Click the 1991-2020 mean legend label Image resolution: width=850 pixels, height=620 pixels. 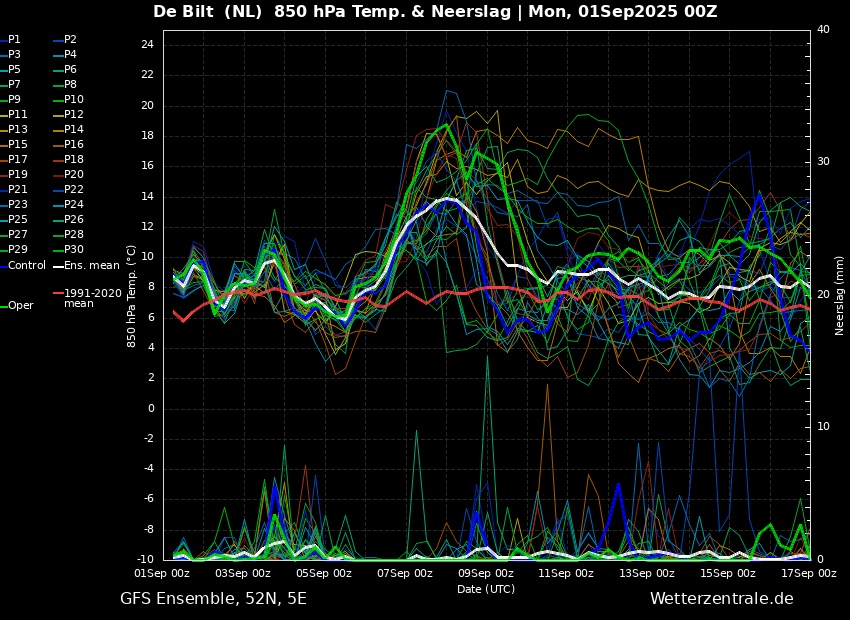tap(93, 298)
